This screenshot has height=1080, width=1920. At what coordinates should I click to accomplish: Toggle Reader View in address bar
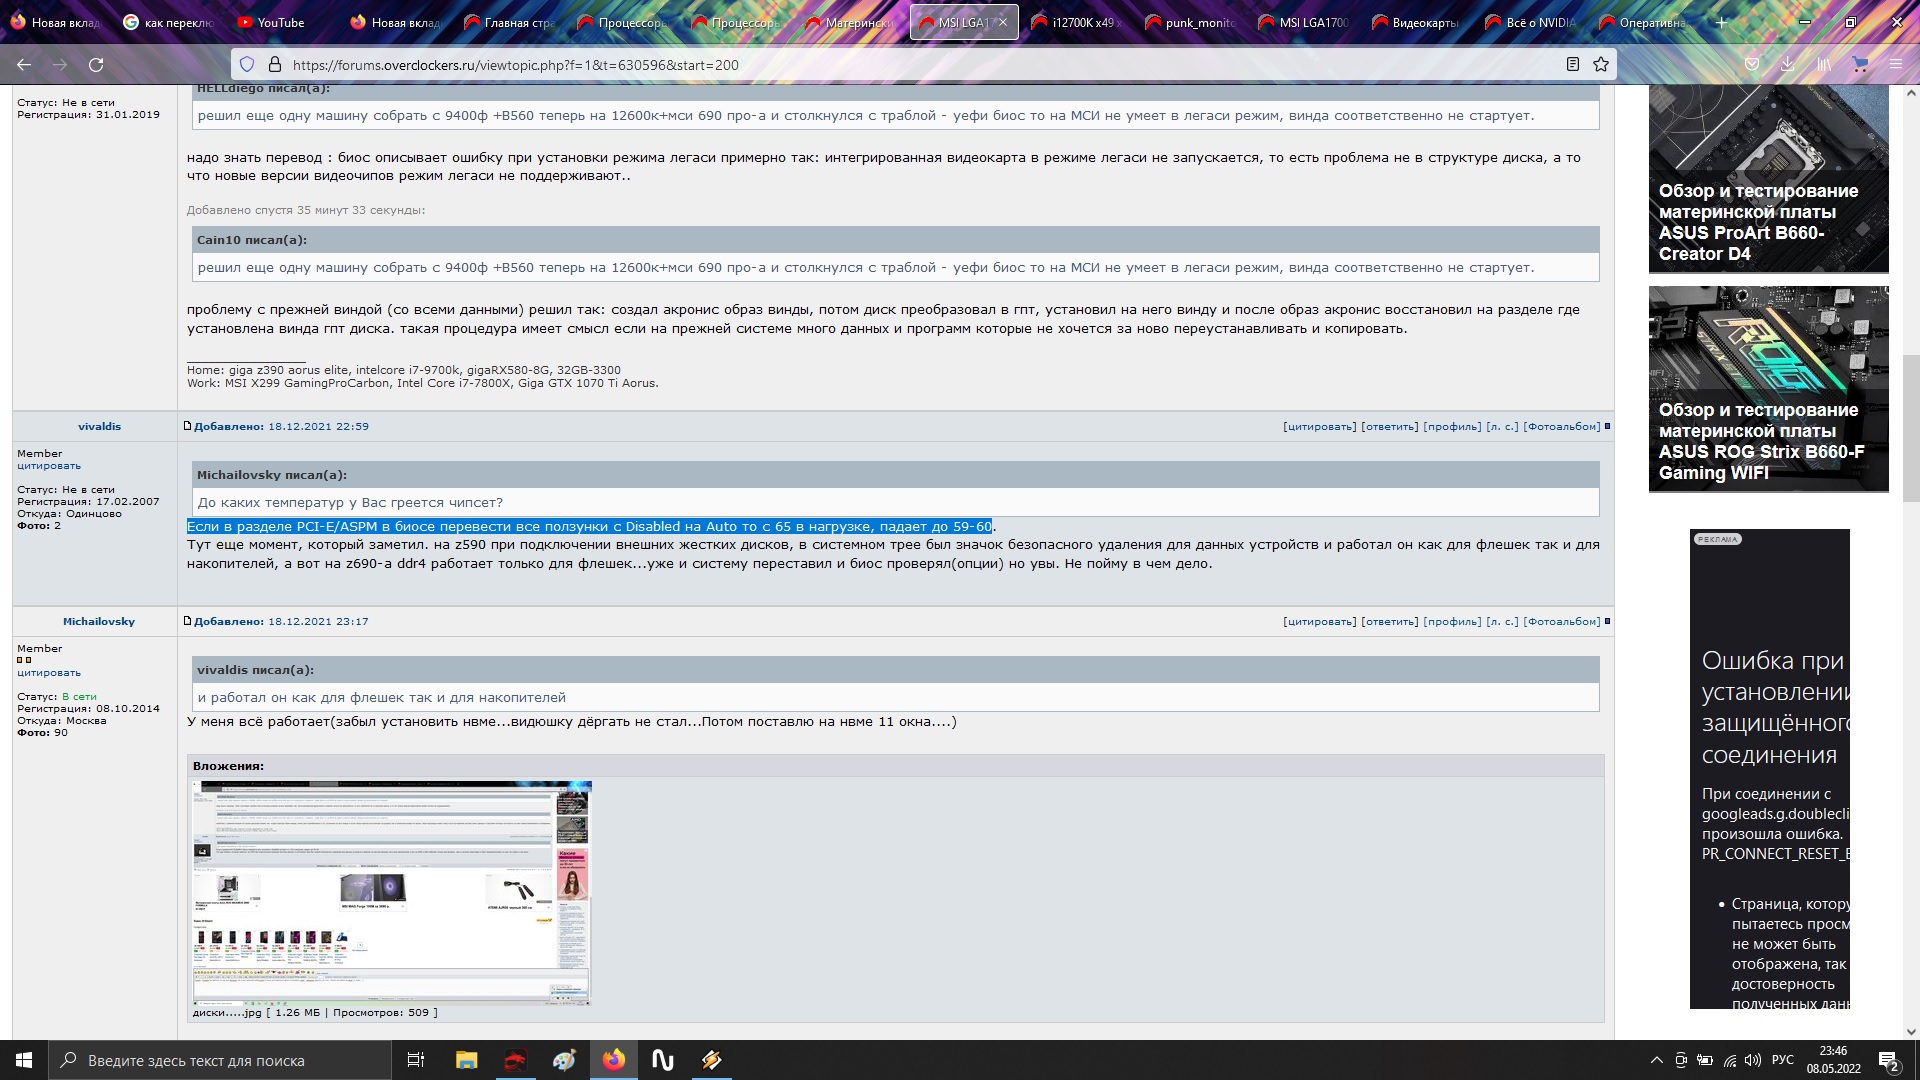tap(1572, 65)
